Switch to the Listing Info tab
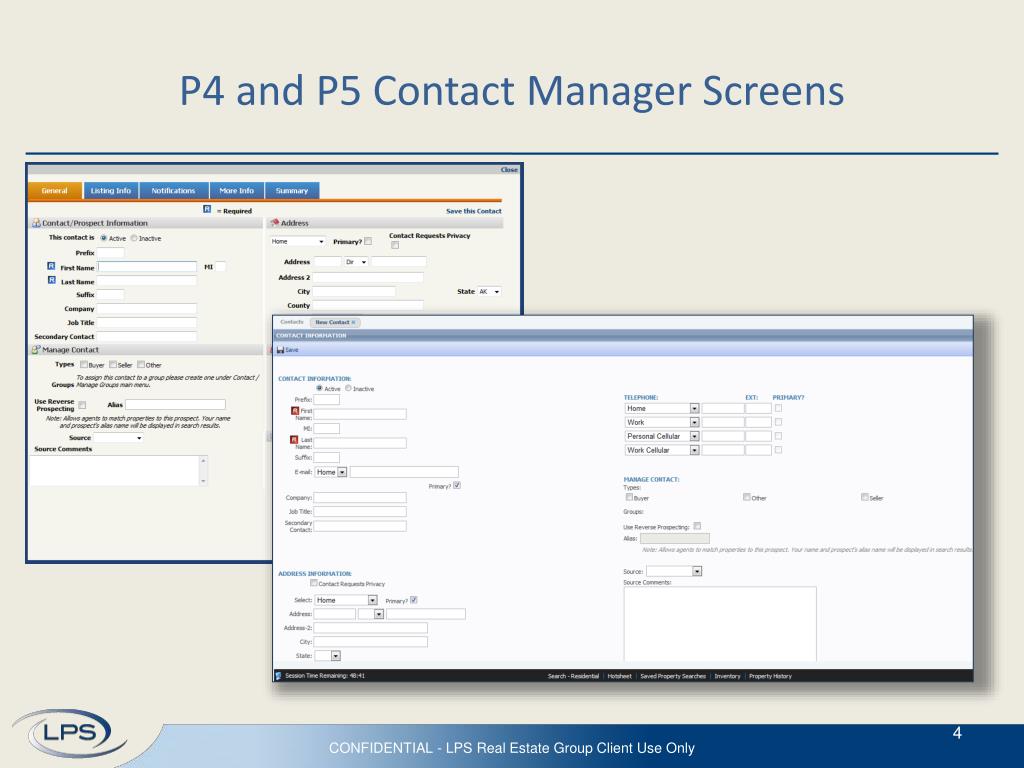This screenshot has width=1024, height=768. click(x=110, y=191)
